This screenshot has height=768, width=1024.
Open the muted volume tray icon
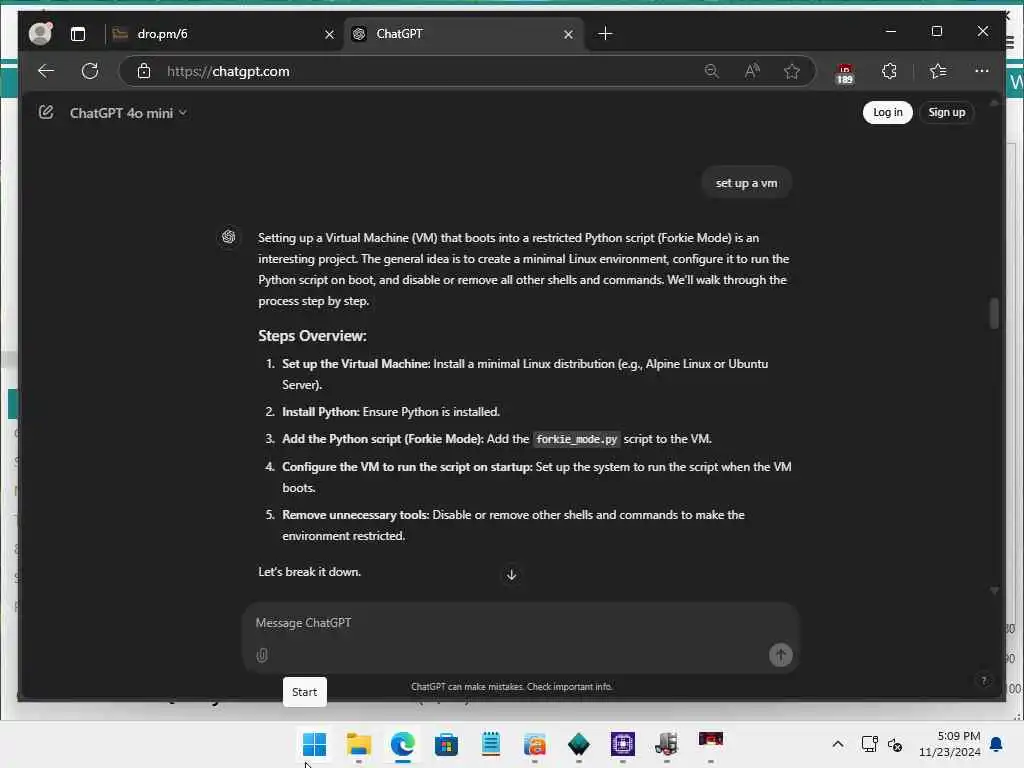(895, 744)
